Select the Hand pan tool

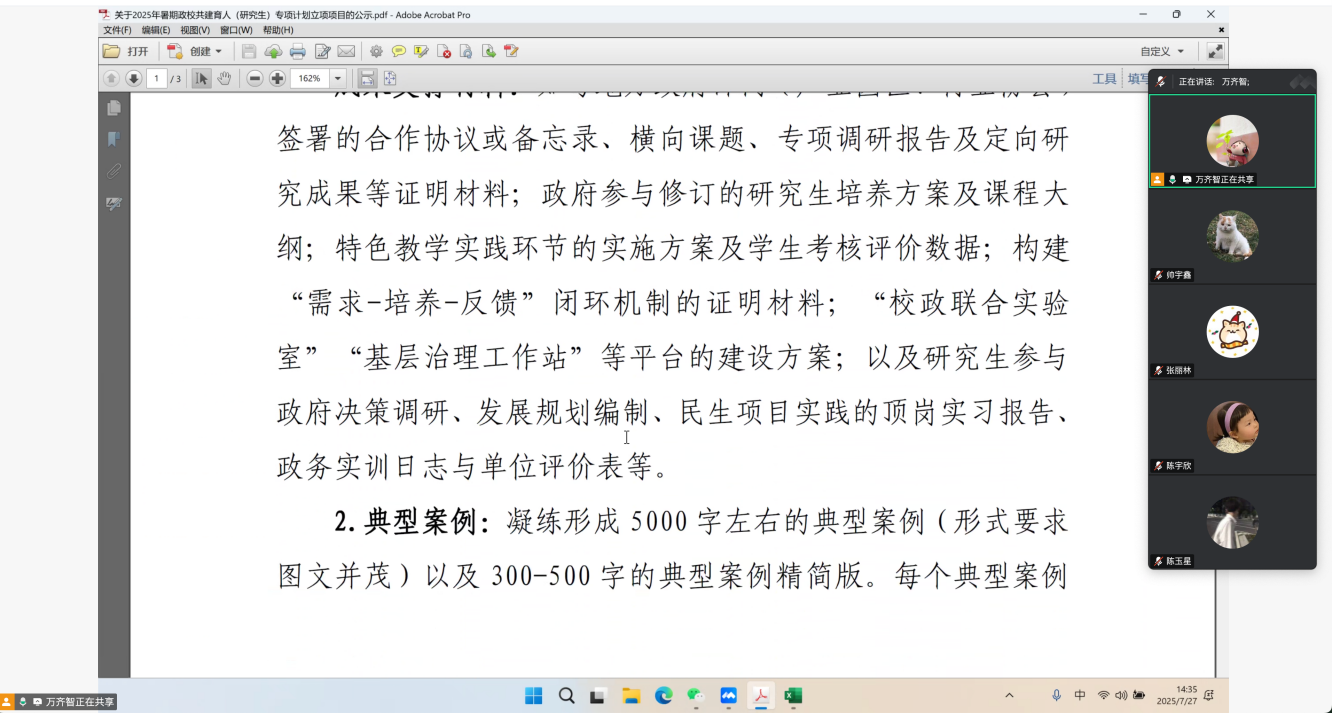[224, 78]
